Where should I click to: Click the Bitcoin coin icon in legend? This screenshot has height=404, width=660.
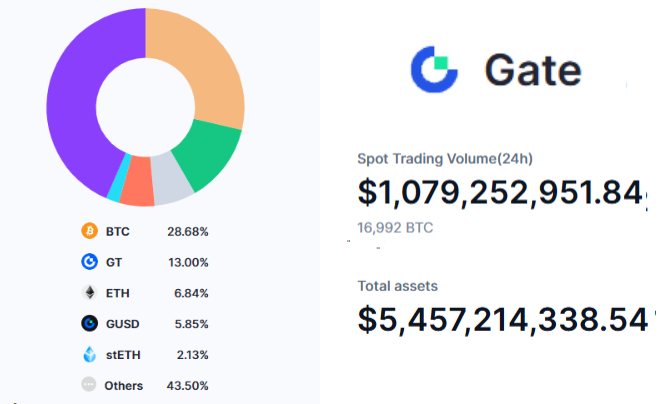[x=89, y=231]
